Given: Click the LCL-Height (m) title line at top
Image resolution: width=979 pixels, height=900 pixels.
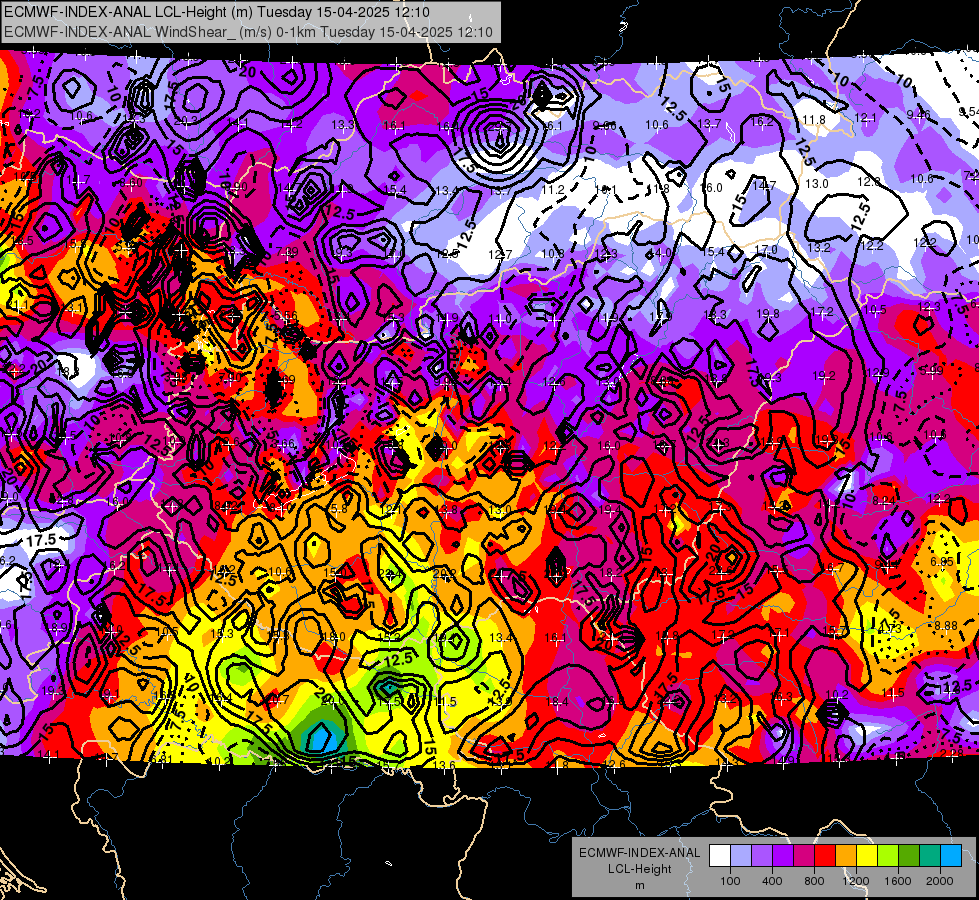Looking at the screenshot, I should click(x=217, y=11).
